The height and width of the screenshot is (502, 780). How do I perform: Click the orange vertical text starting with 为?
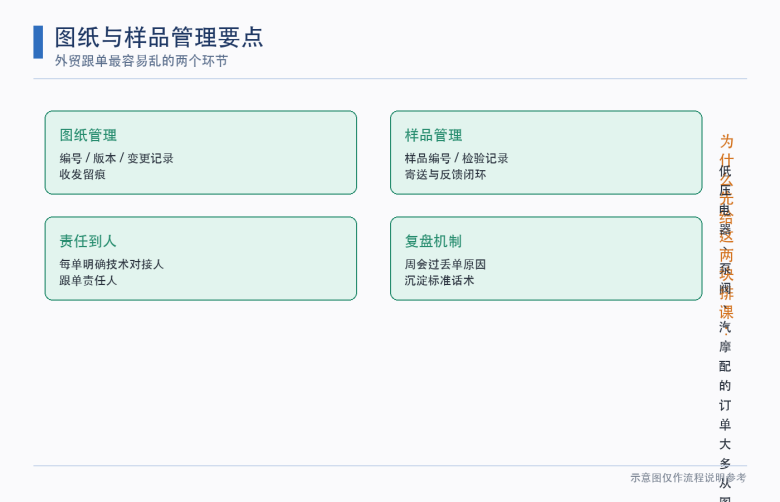pyautogui.click(x=727, y=226)
